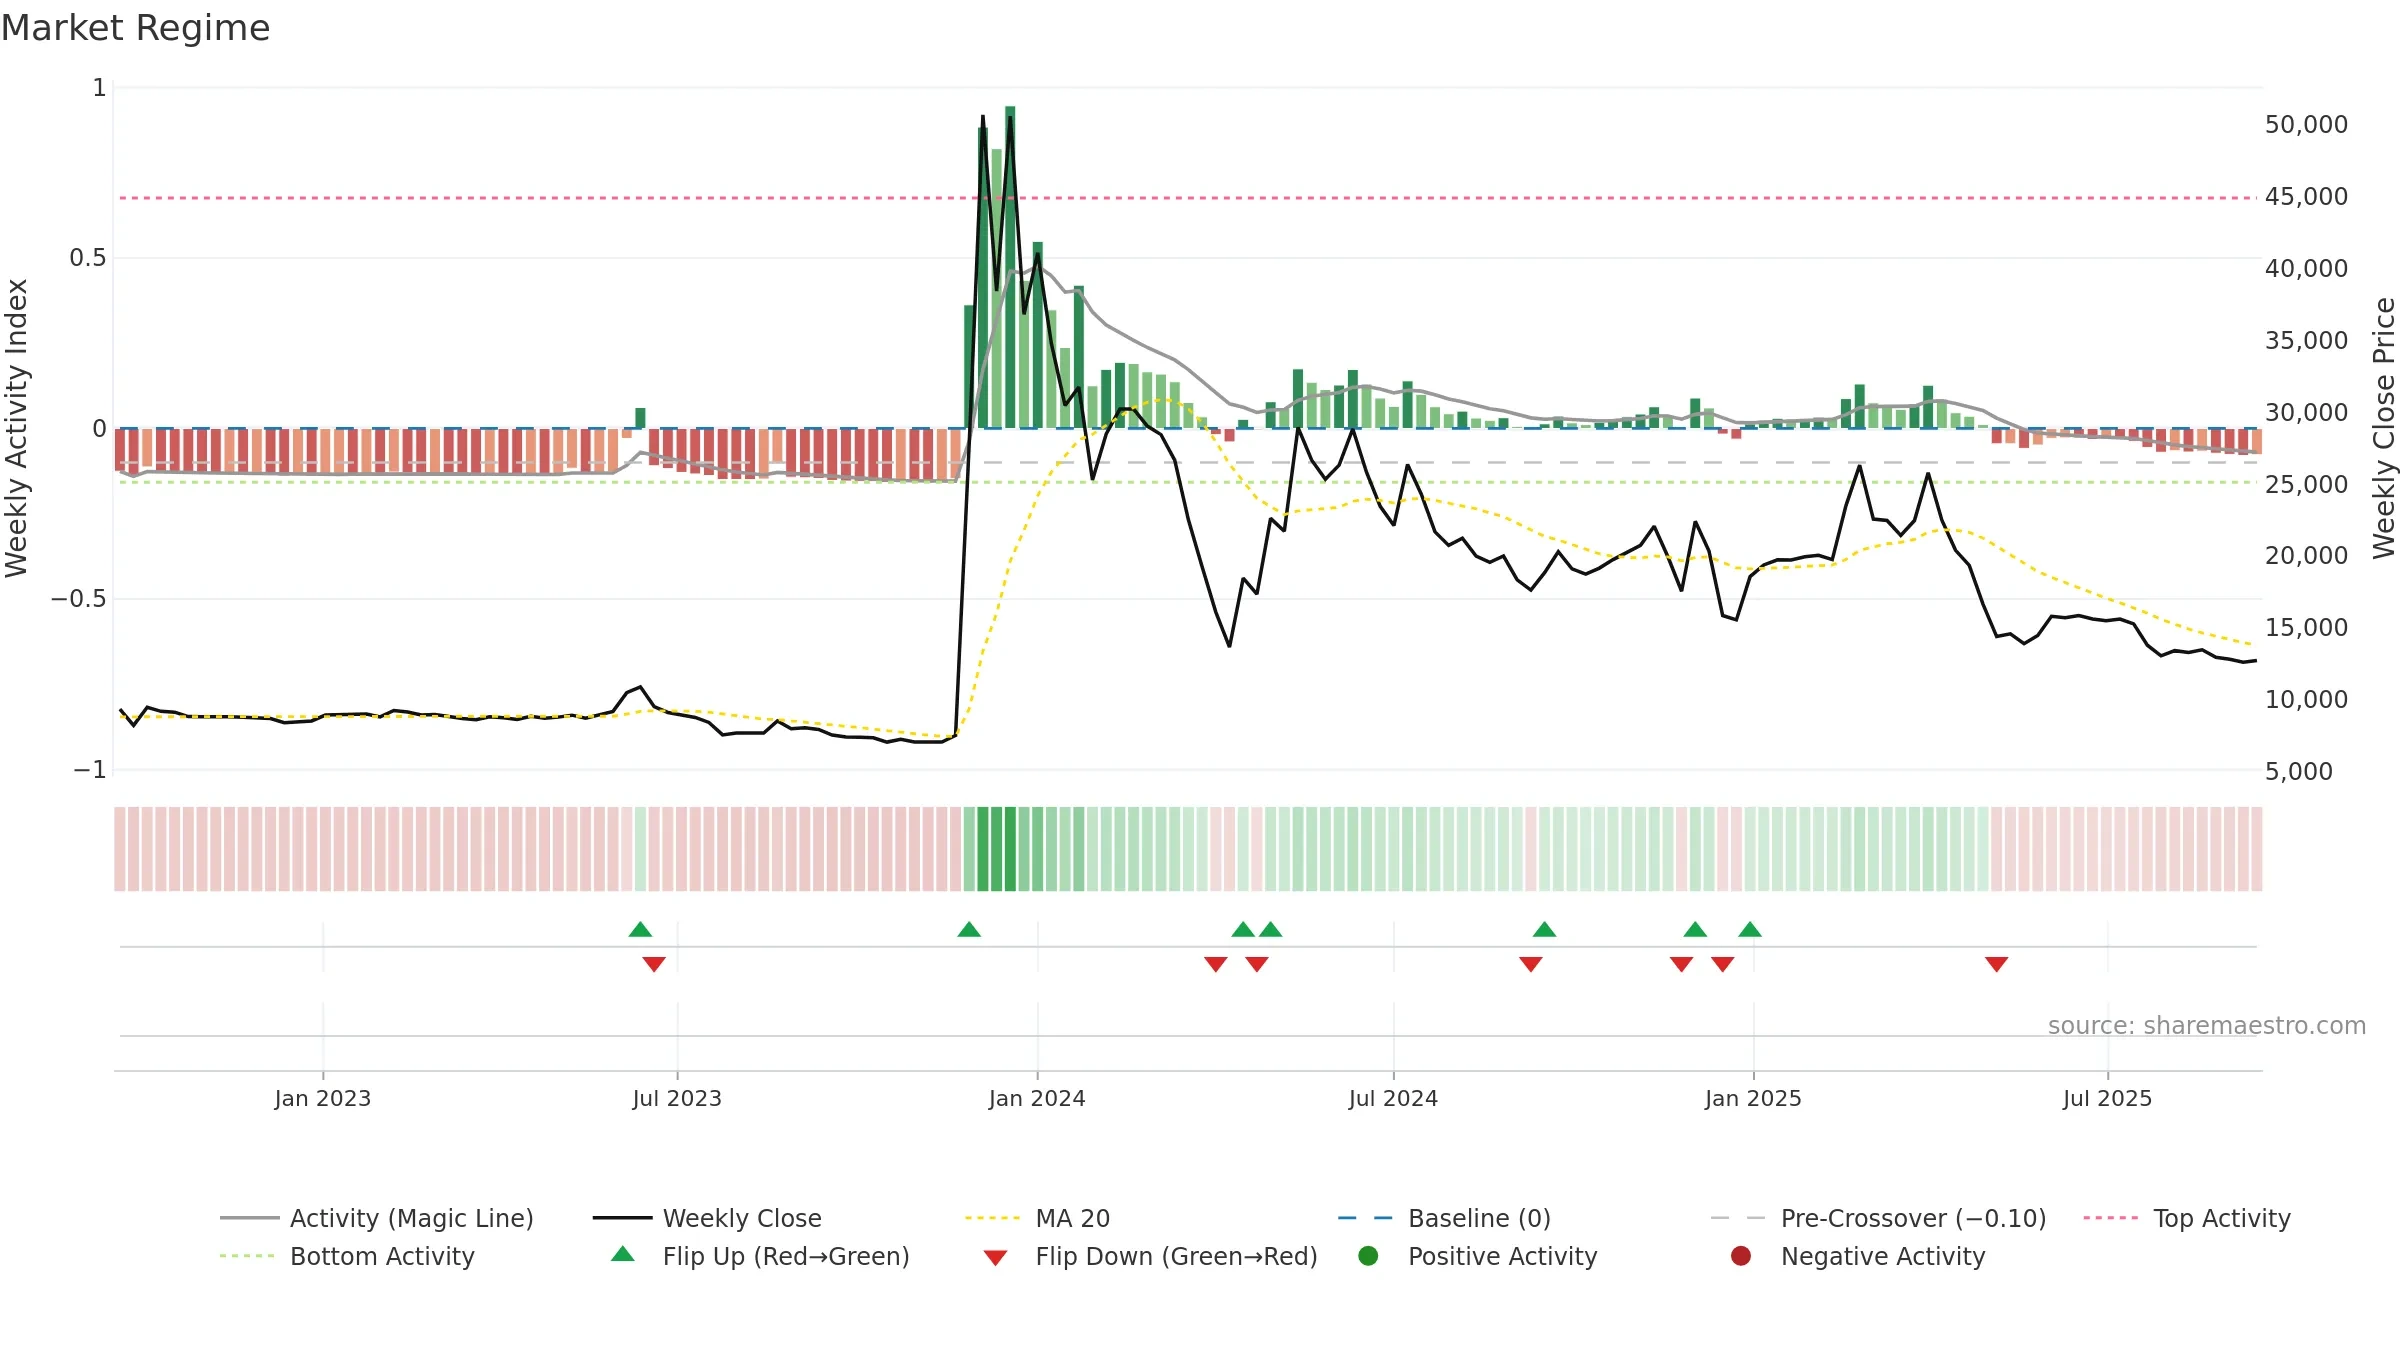The height and width of the screenshot is (1350, 2400).
Task: Click the yellow MA 20 line swatch in legend
Action: pos(992,1218)
